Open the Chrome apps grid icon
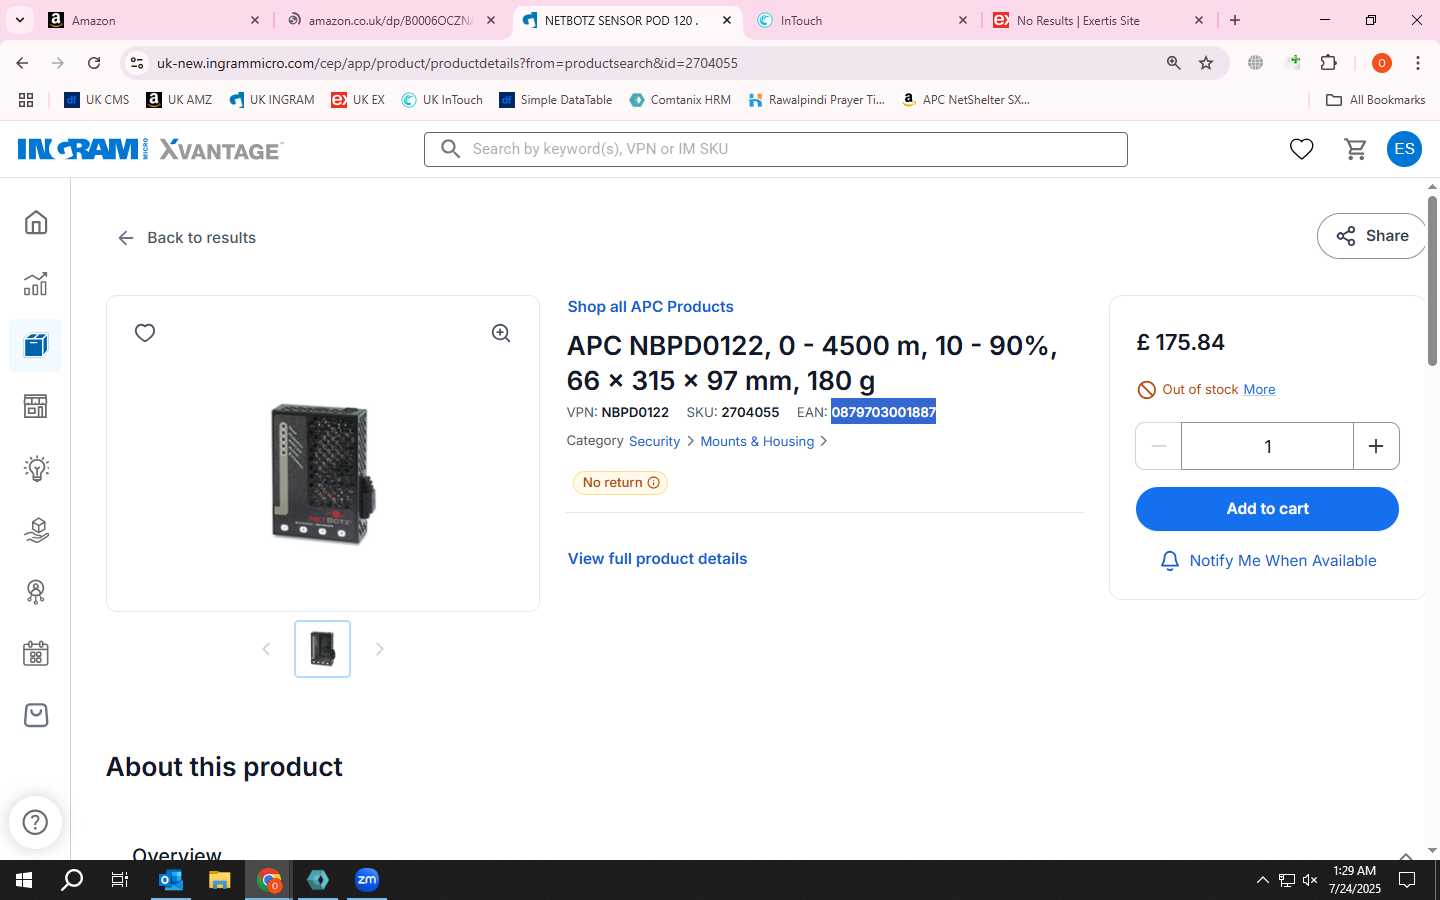The height and width of the screenshot is (900, 1440). pos(26,100)
